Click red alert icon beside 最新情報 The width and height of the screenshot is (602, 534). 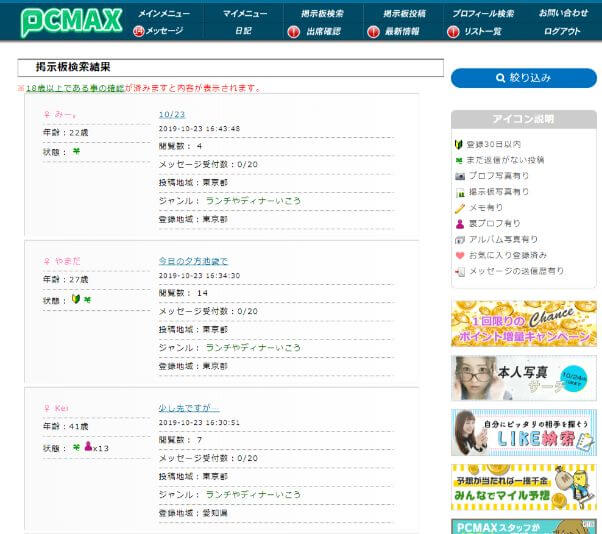pyautogui.click(x=373, y=32)
